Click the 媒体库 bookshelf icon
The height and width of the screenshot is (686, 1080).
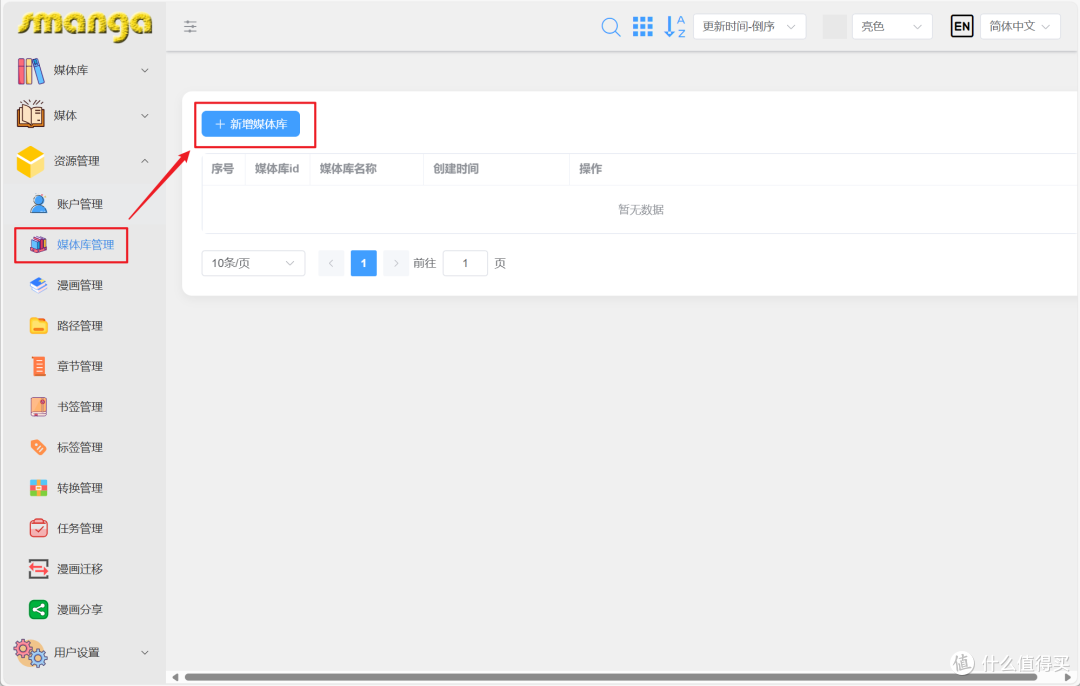[x=30, y=70]
